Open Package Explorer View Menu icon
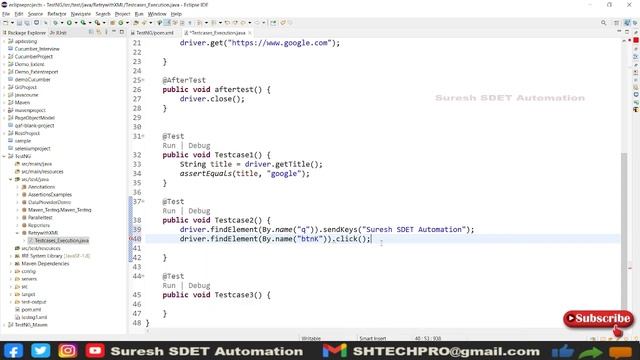This screenshot has width=640, height=360. [106, 32]
